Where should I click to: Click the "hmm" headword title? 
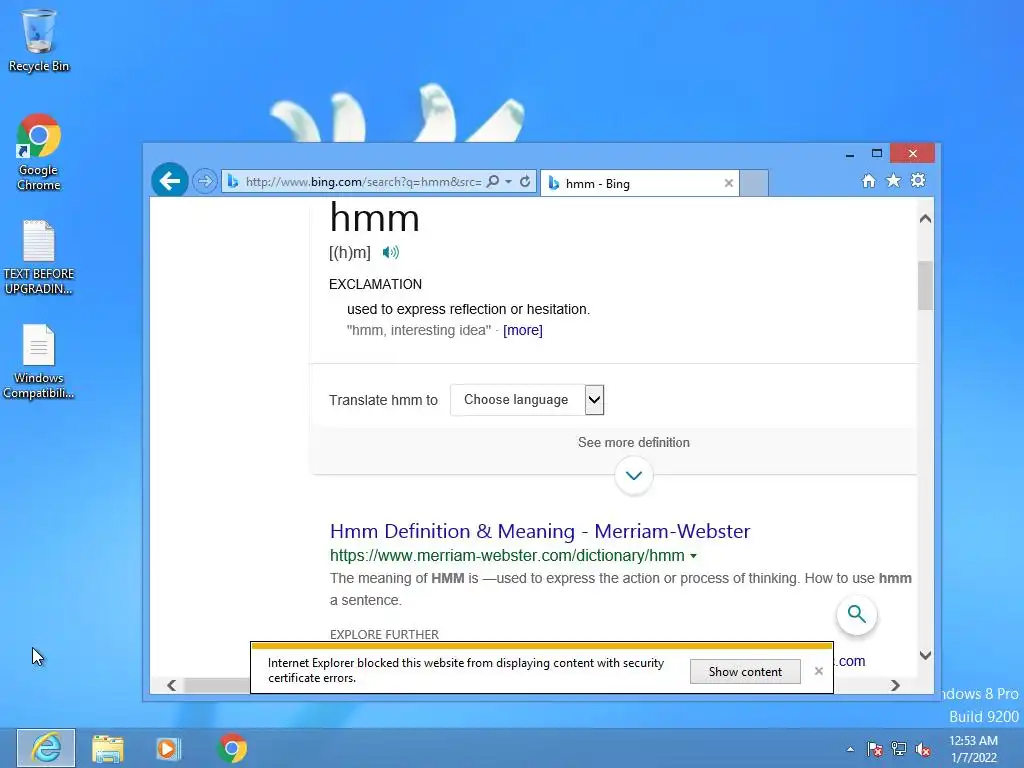click(374, 217)
